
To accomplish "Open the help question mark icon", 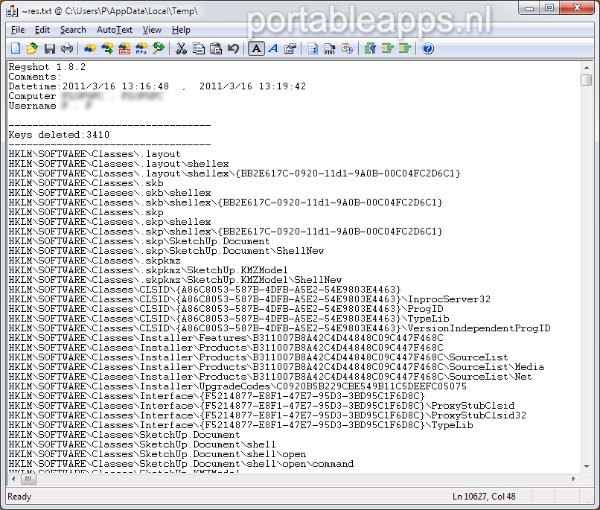I will click(427, 48).
